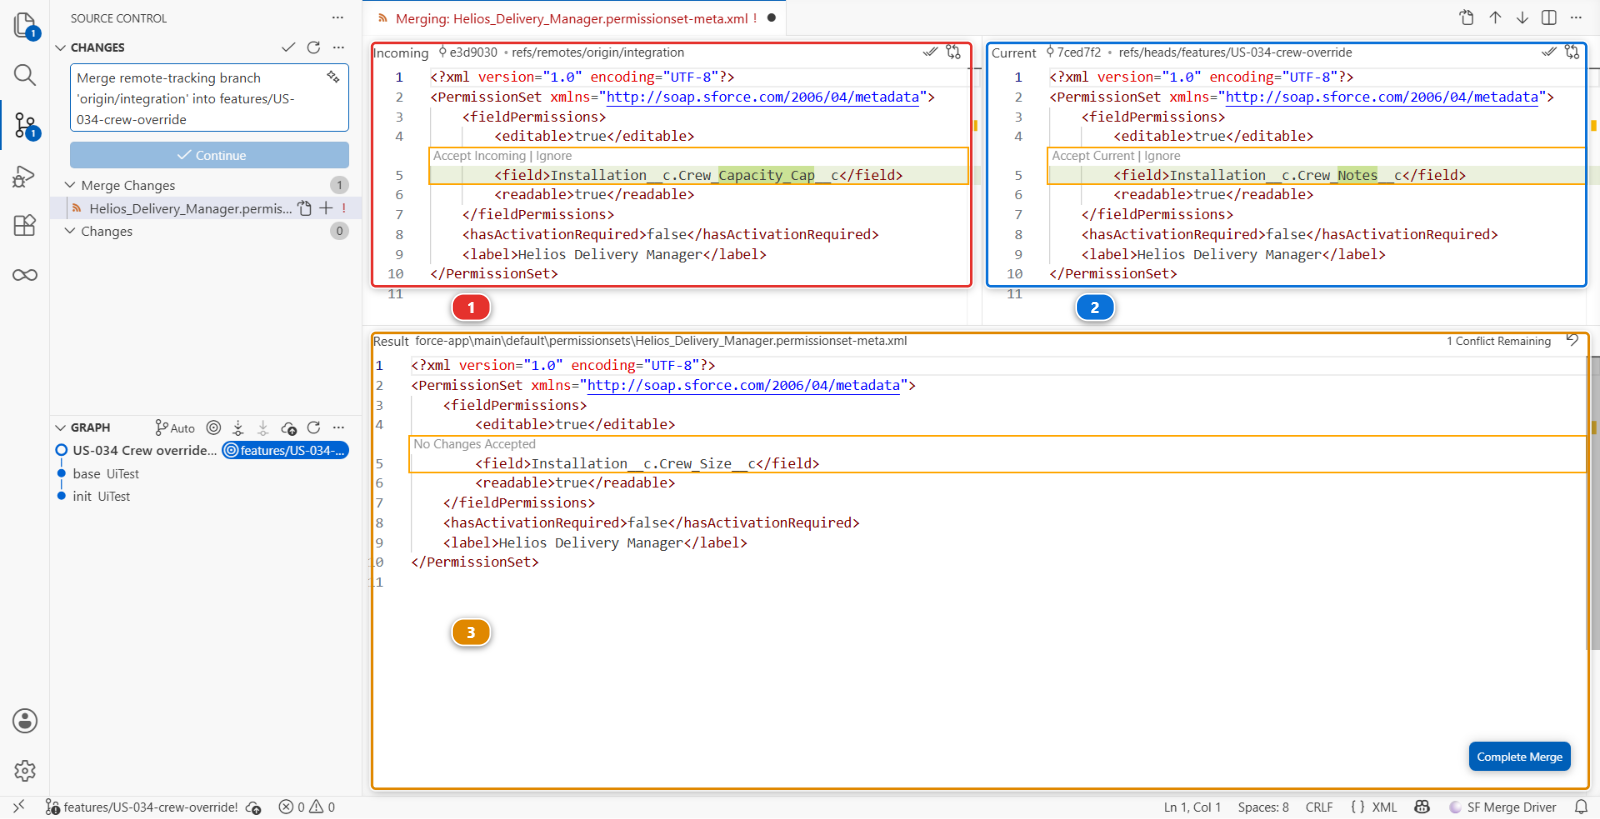Image resolution: width=1600 pixels, height=819 pixels.
Task: Click the status bar publish cloud icon
Action: coord(254,807)
